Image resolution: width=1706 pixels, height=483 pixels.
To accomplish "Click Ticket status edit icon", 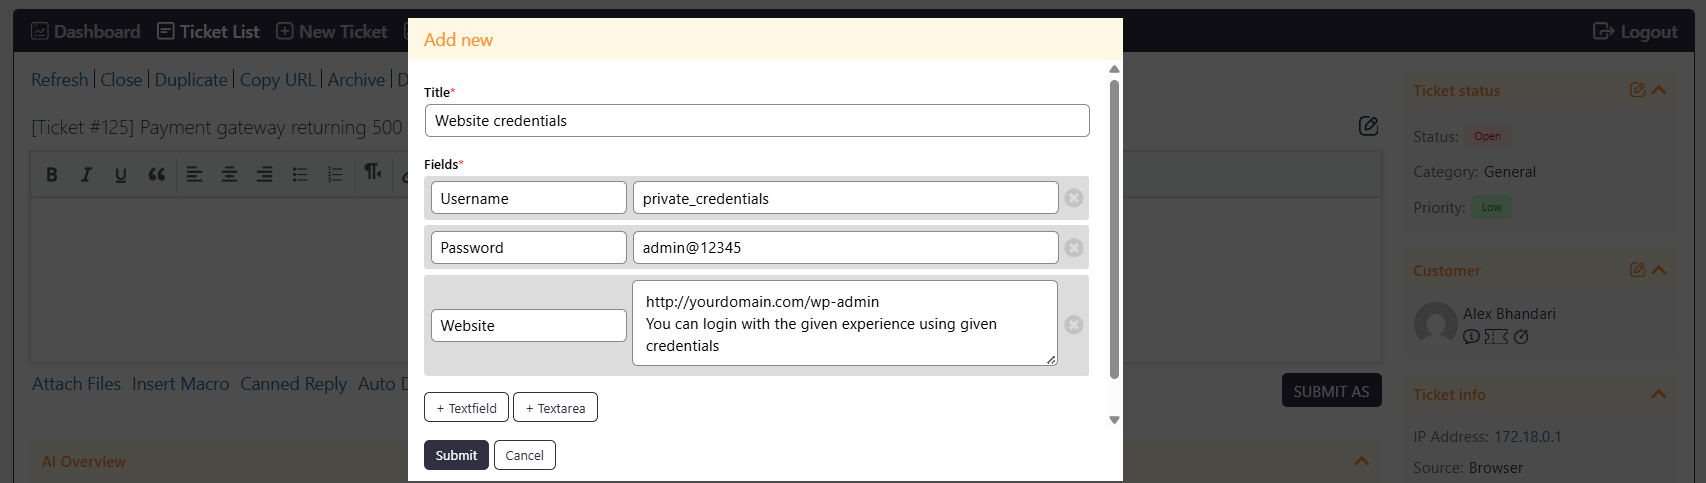I will pos(1637,90).
